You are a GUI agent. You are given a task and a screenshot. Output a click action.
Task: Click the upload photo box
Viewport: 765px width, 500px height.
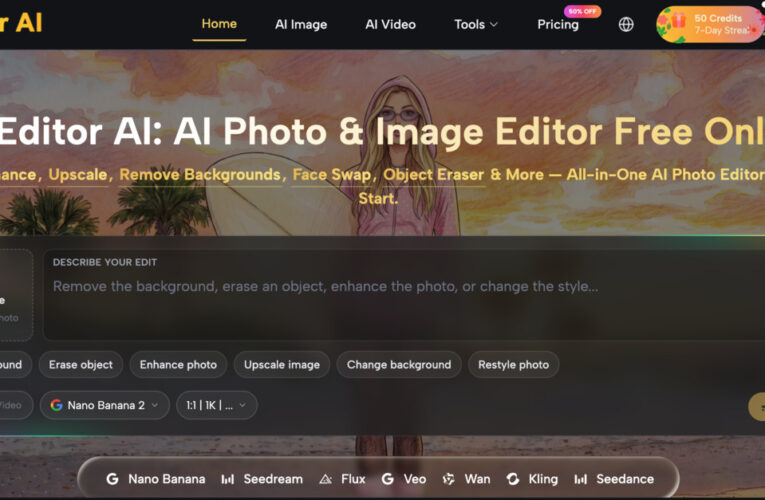click(x=16, y=295)
